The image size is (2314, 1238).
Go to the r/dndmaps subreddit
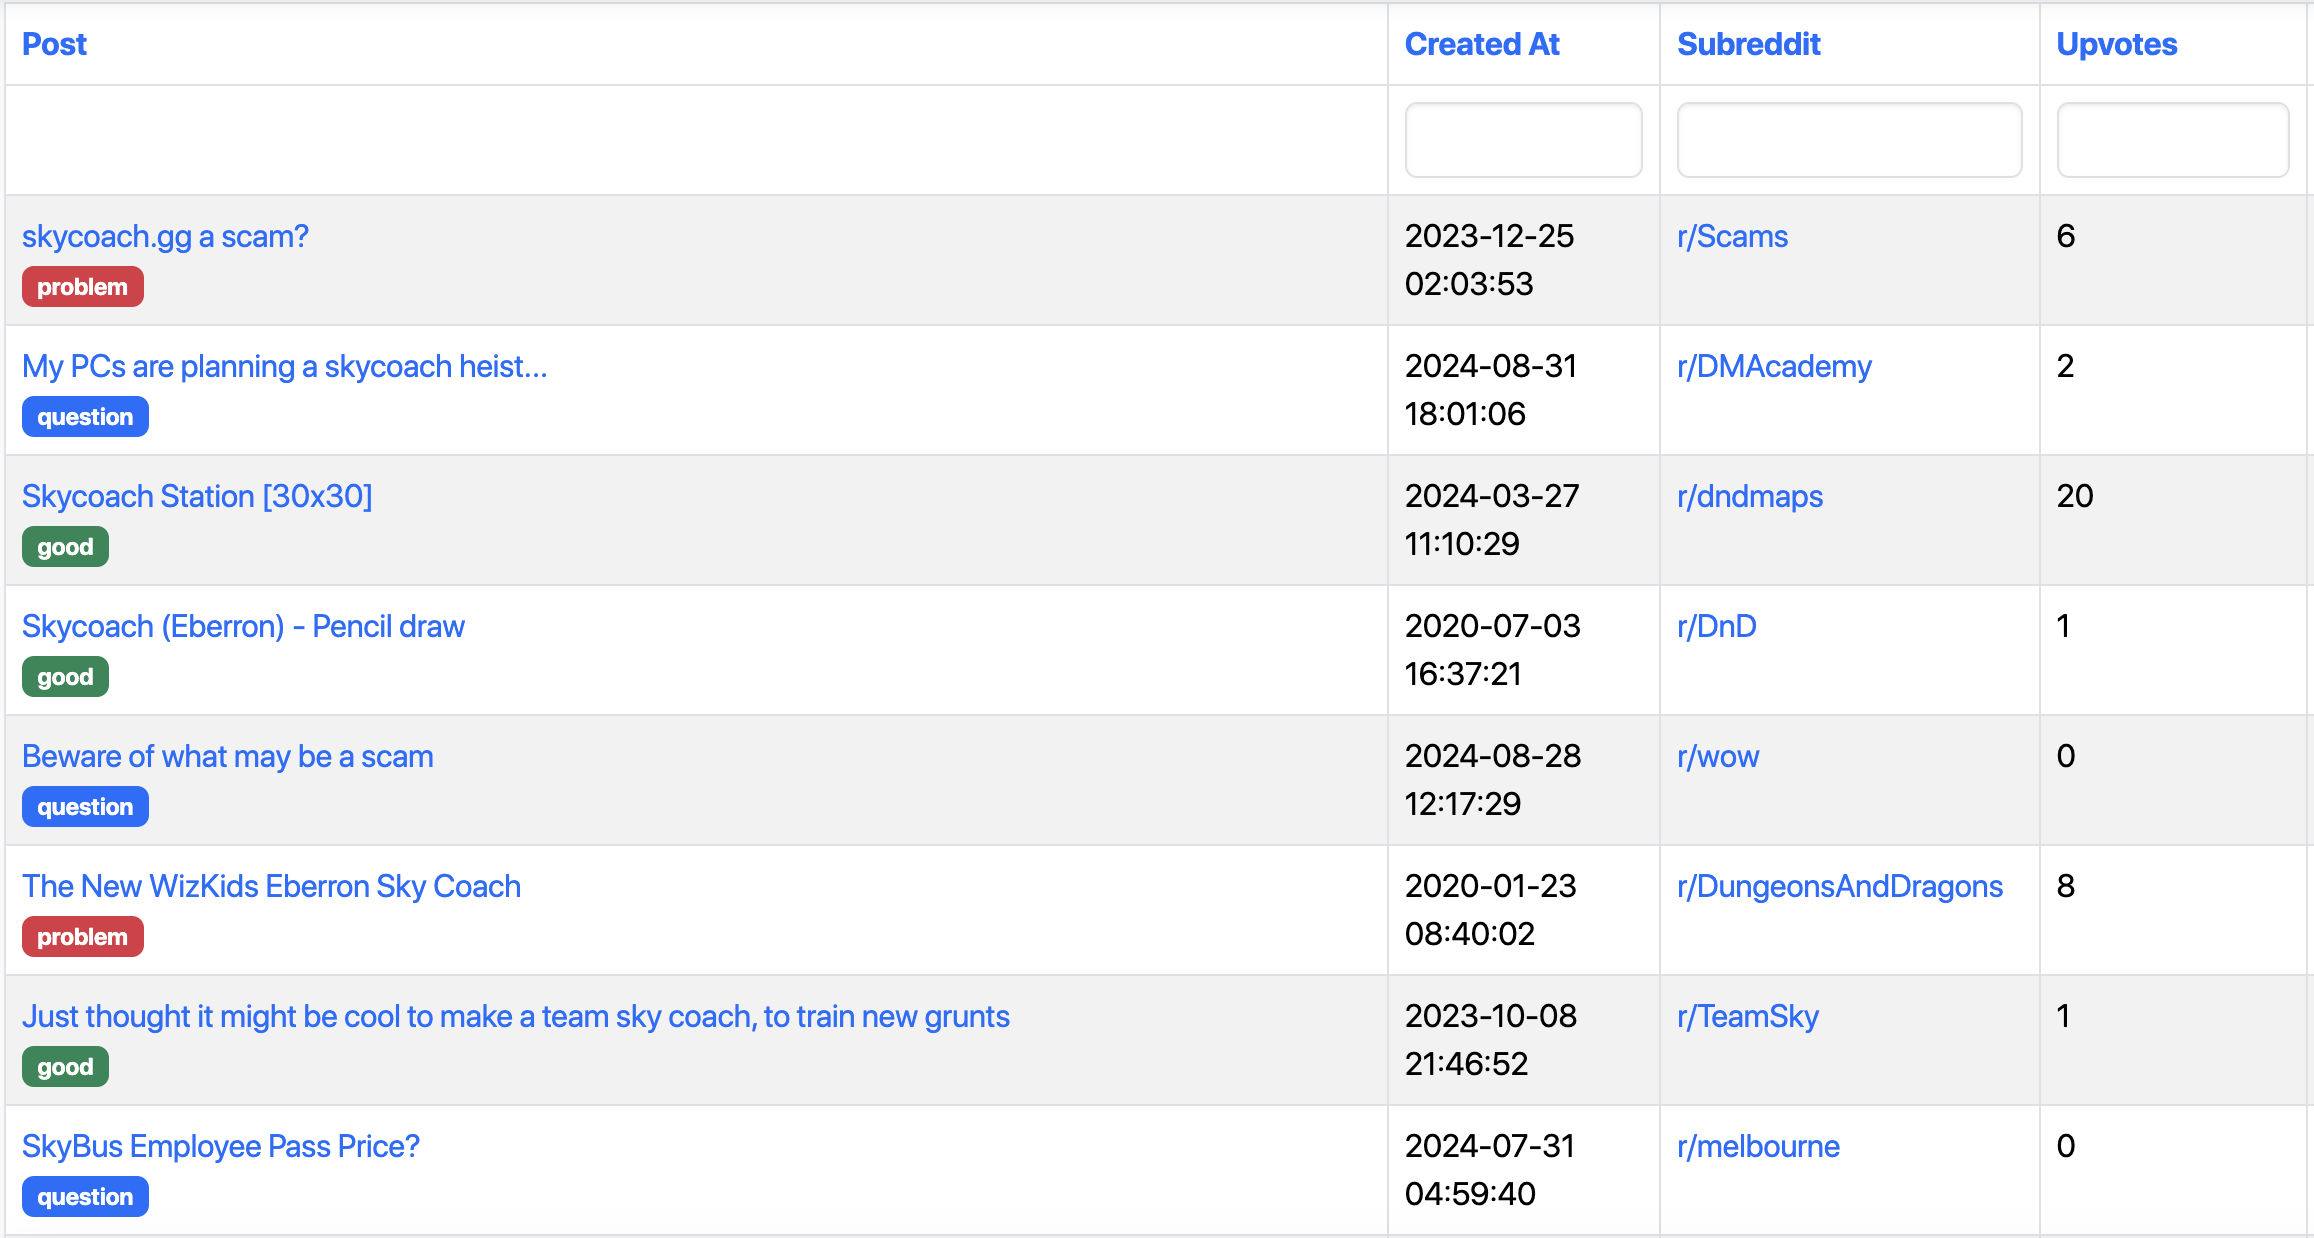[x=1749, y=496]
